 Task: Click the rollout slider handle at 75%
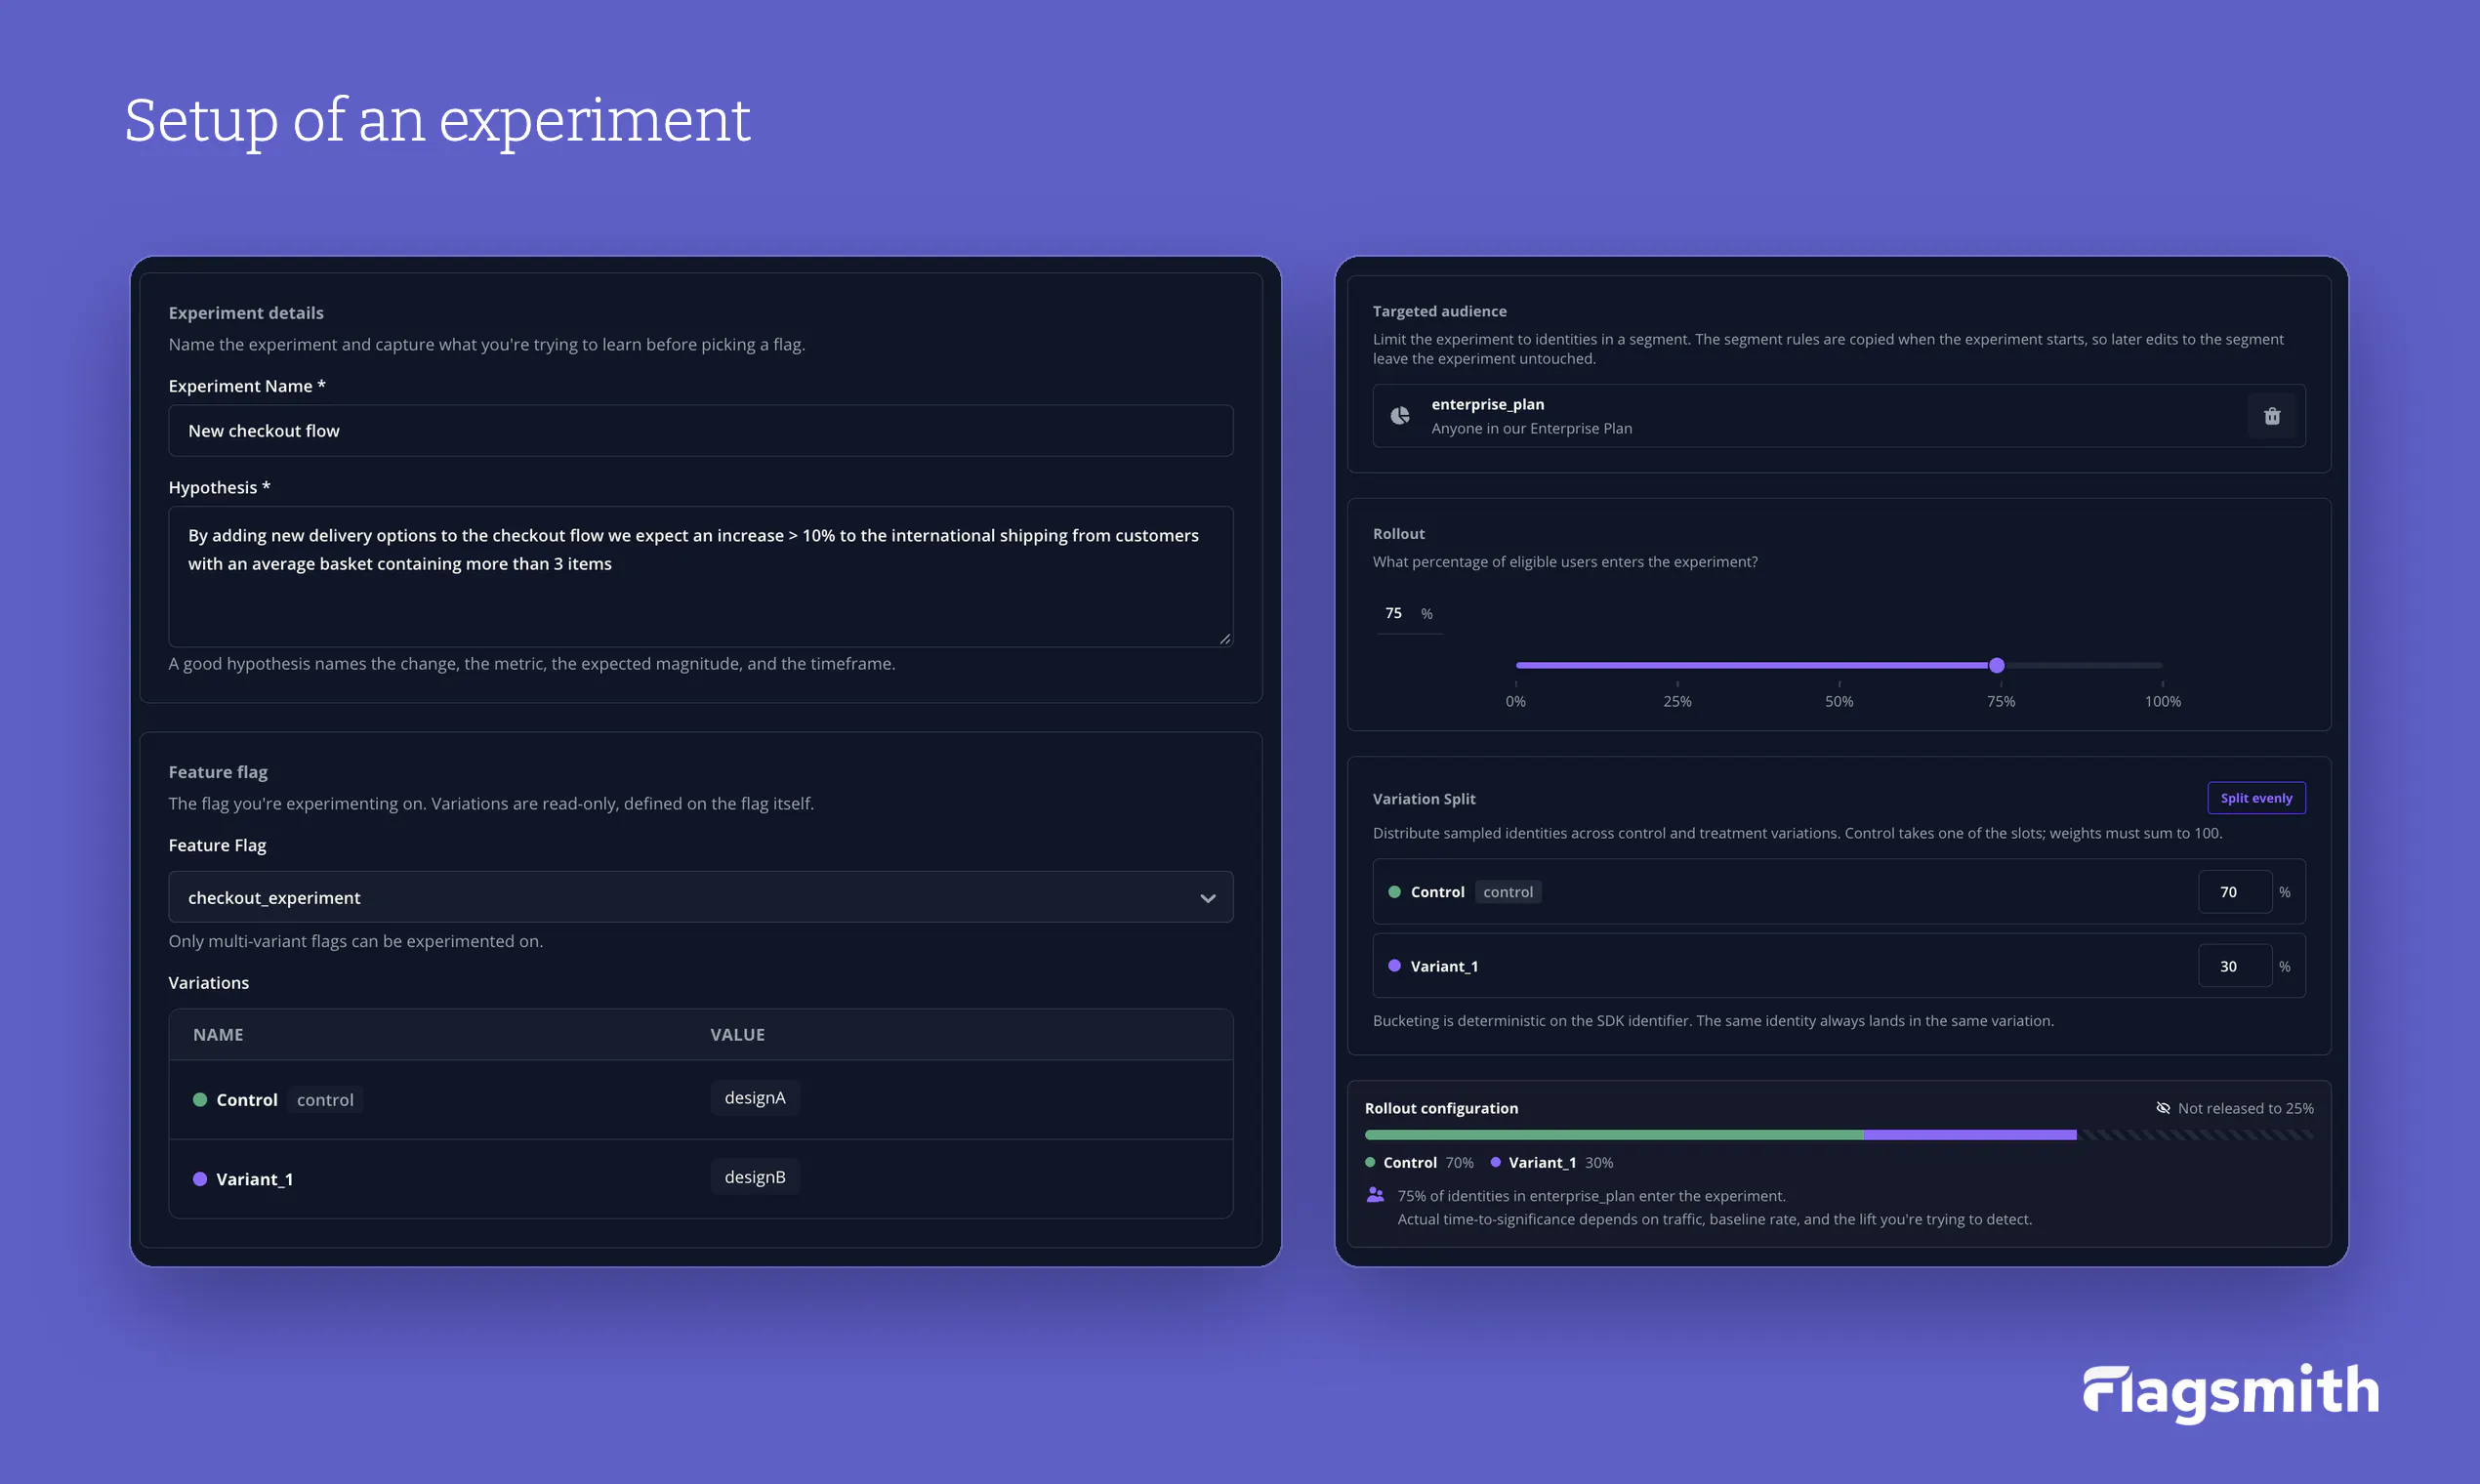(1996, 665)
